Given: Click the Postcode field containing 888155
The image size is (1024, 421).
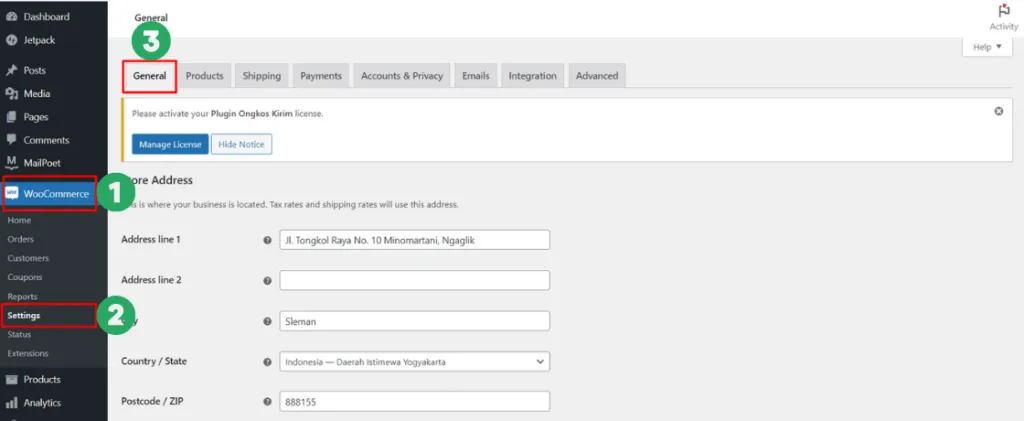Looking at the screenshot, I should tap(415, 401).
